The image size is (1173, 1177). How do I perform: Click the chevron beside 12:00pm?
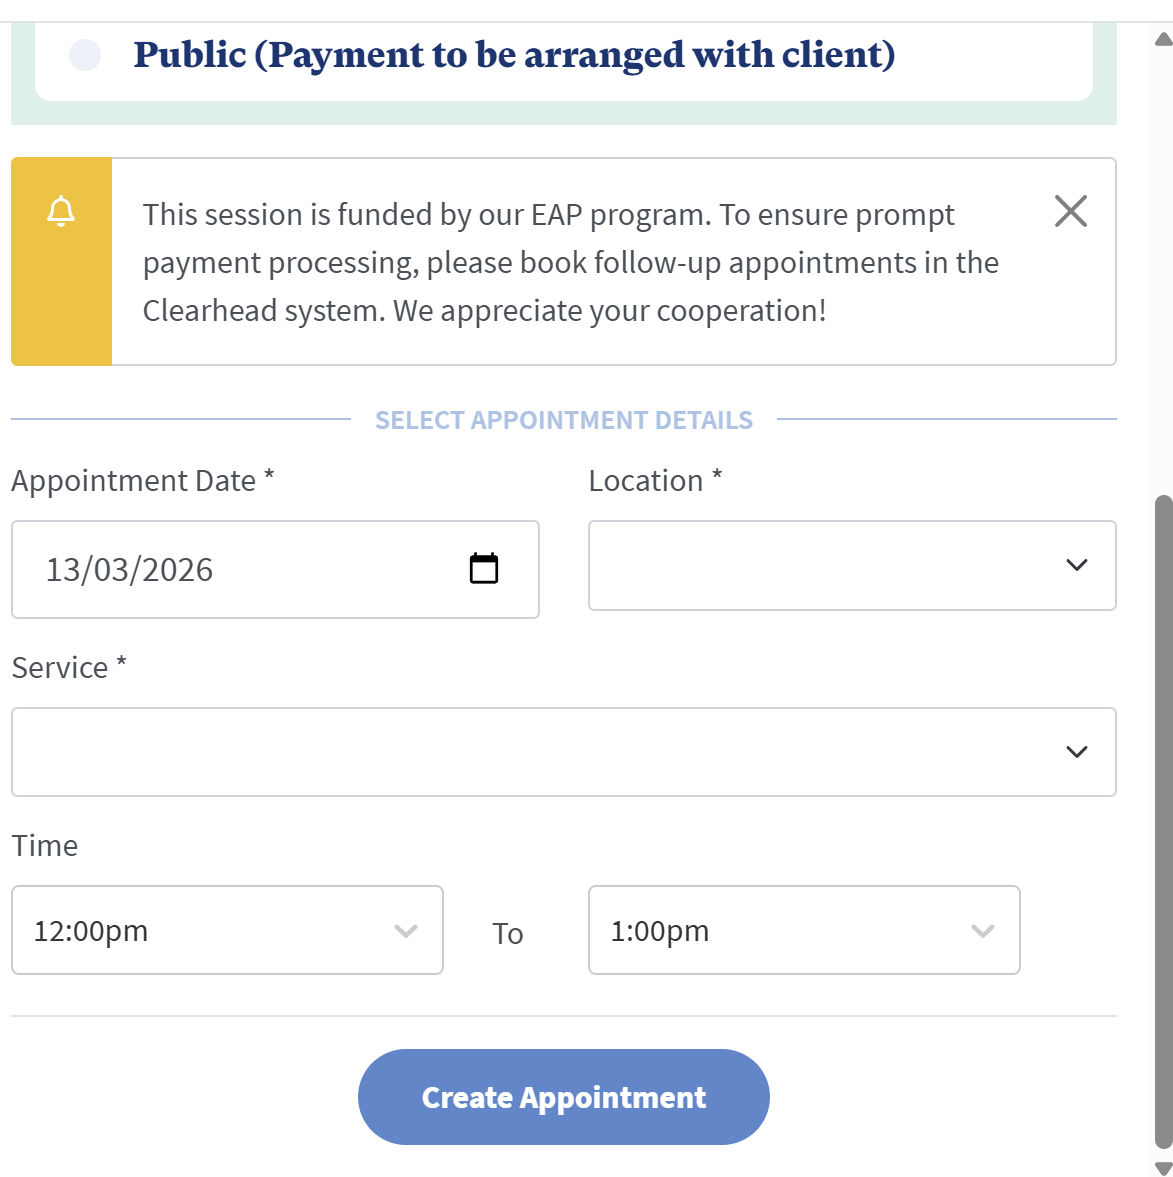[406, 931]
